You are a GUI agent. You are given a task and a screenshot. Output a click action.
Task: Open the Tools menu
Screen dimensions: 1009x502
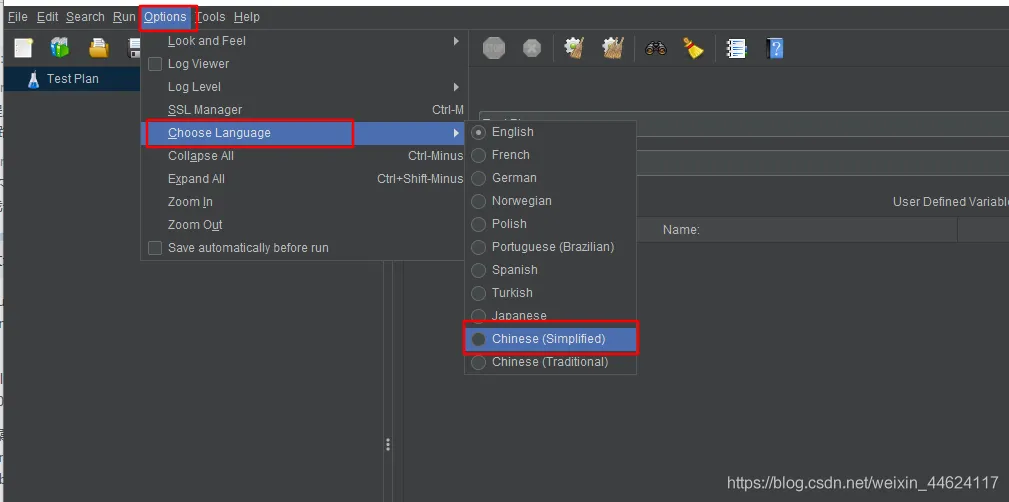point(211,17)
